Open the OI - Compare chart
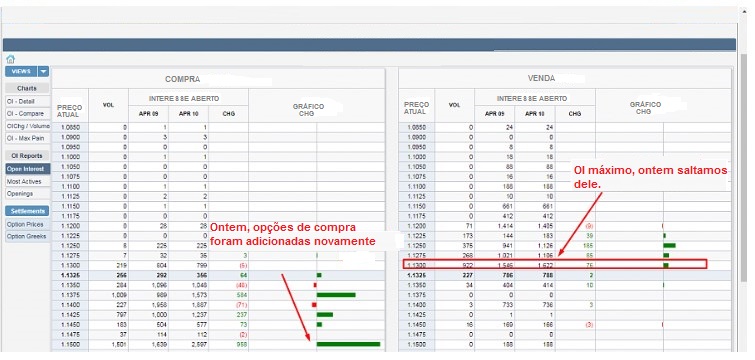Viewport: 755px width, 360px height. pos(28,114)
